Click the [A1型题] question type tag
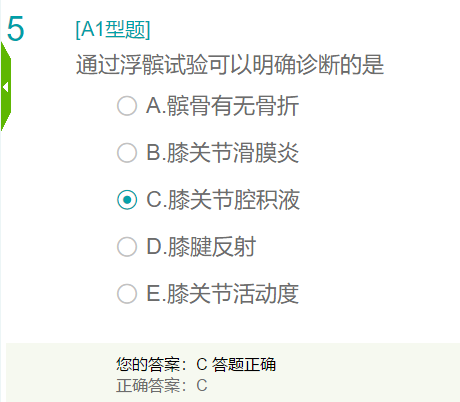This screenshot has height=402, width=460. (x=113, y=30)
